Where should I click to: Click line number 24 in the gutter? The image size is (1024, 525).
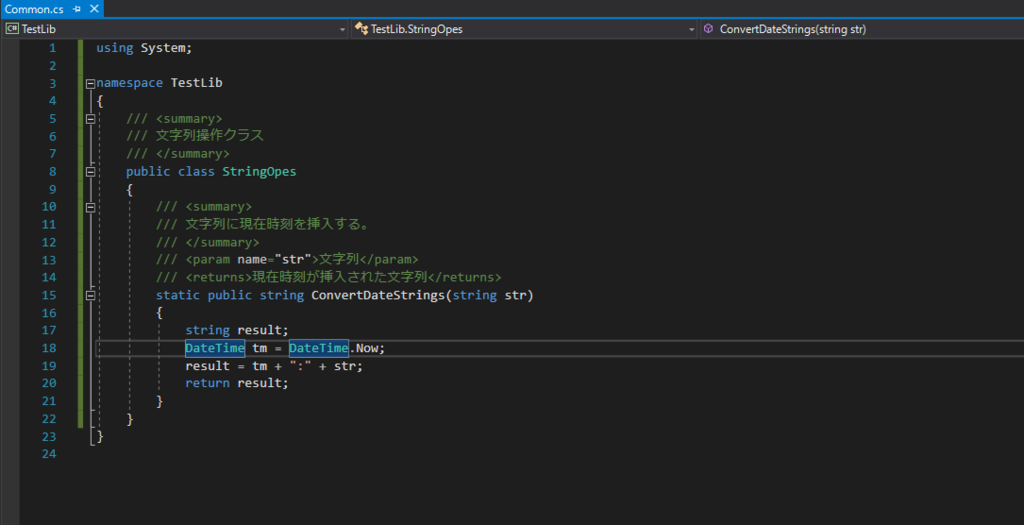pos(49,454)
